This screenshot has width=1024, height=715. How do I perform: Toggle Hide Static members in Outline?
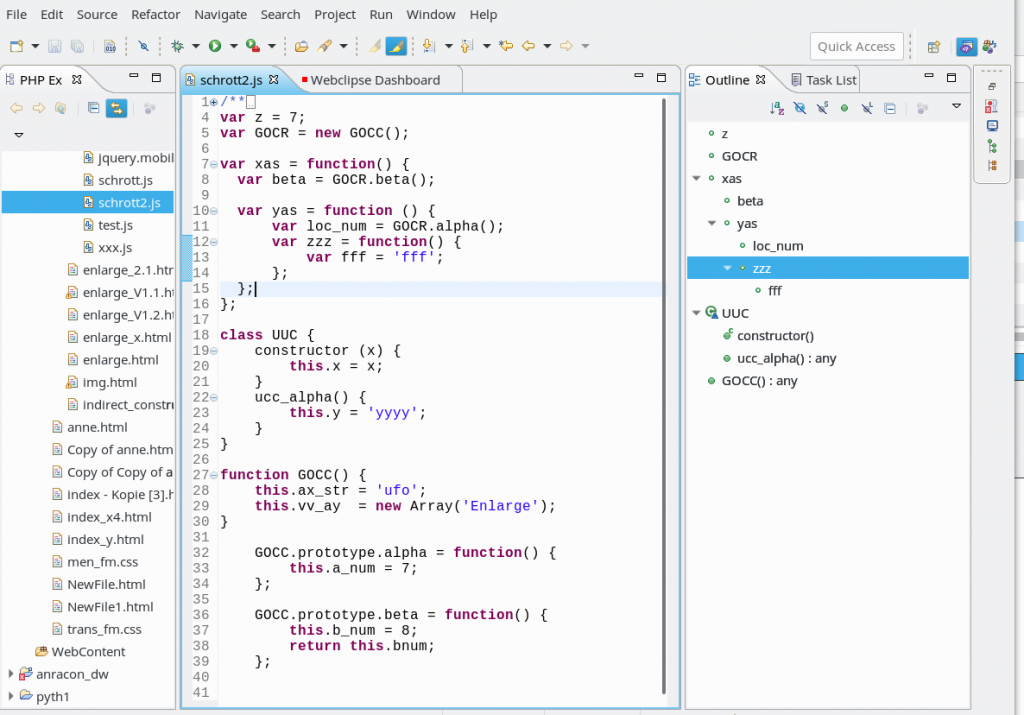pyautogui.click(x=822, y=108)
